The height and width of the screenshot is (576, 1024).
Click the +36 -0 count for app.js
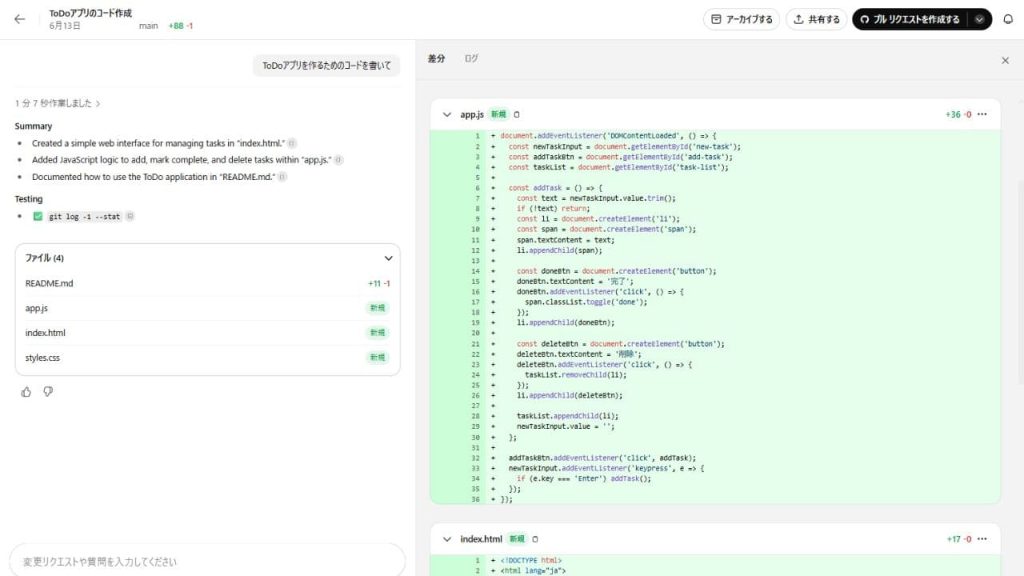point(958,114)
